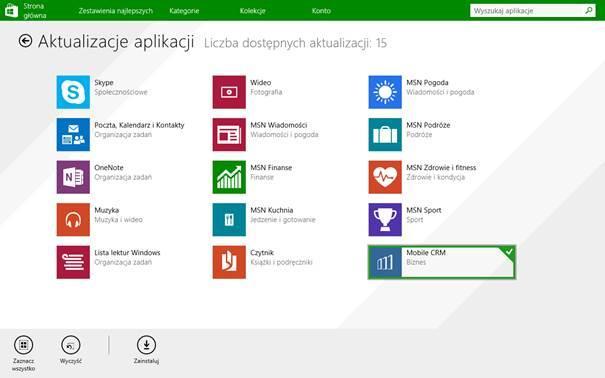Go back with the arrow button
Screen dimensions: 605x378
point(25,41)
